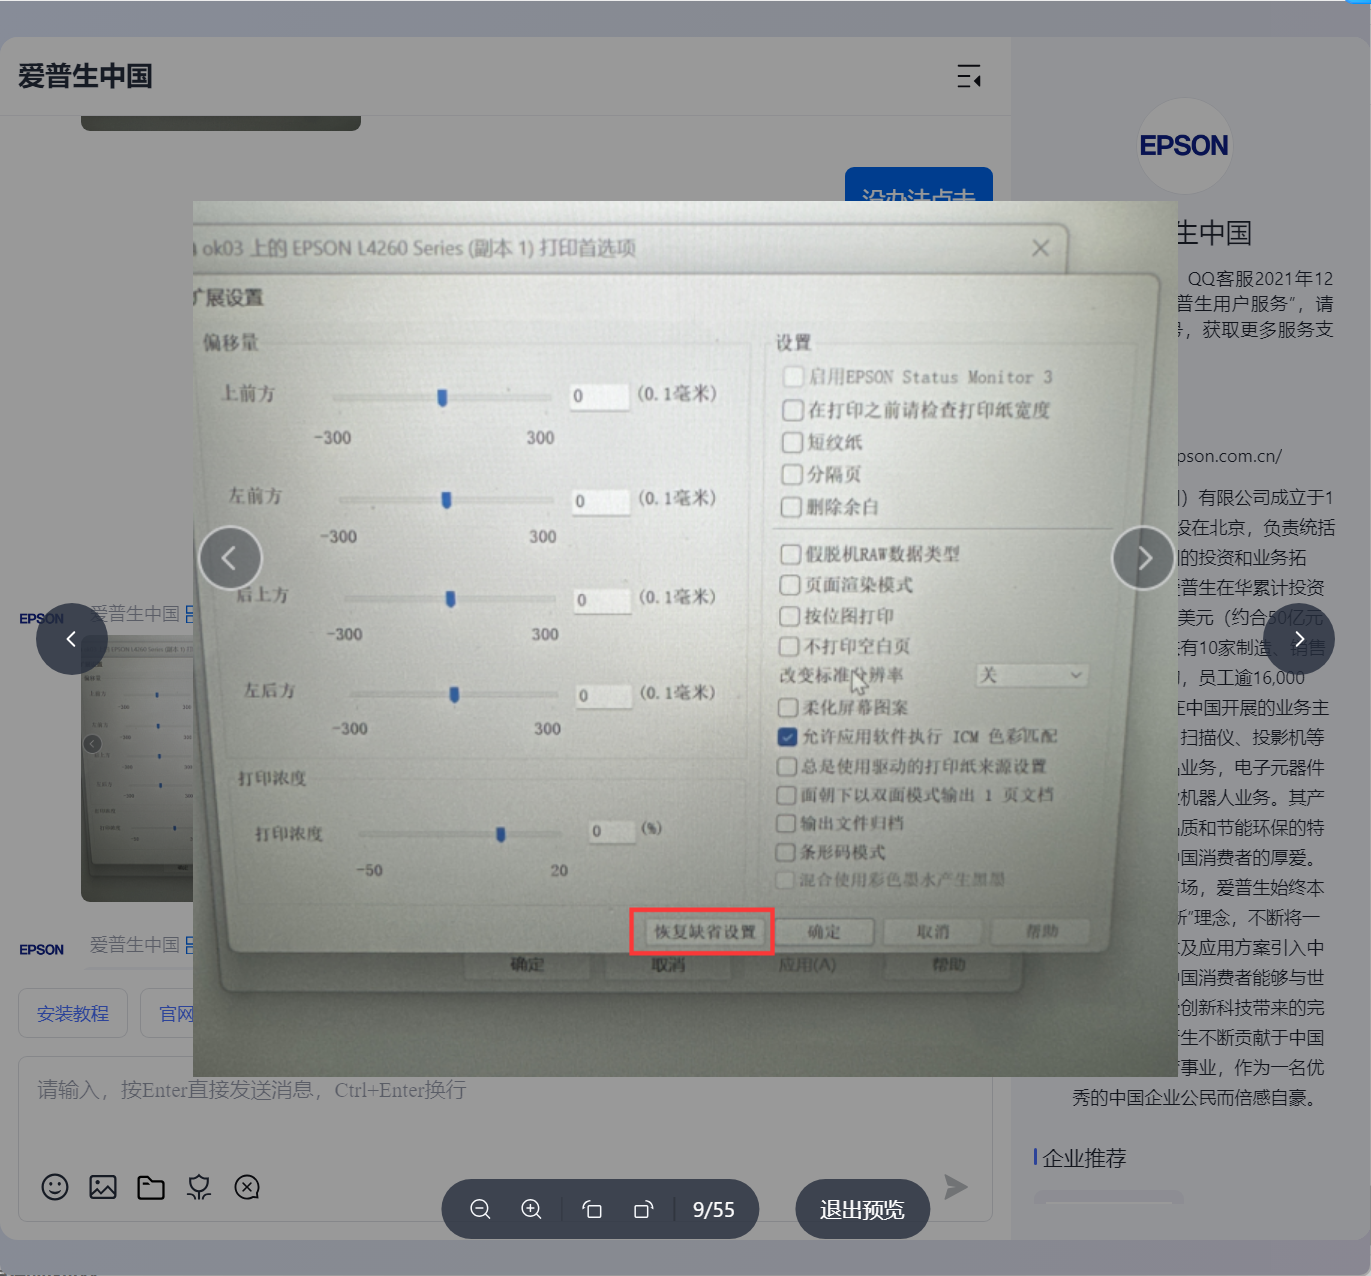This screenshot has height=1276, width=1371.
Task: Click 取消 button in extended settings
Action: coord(933,932)
